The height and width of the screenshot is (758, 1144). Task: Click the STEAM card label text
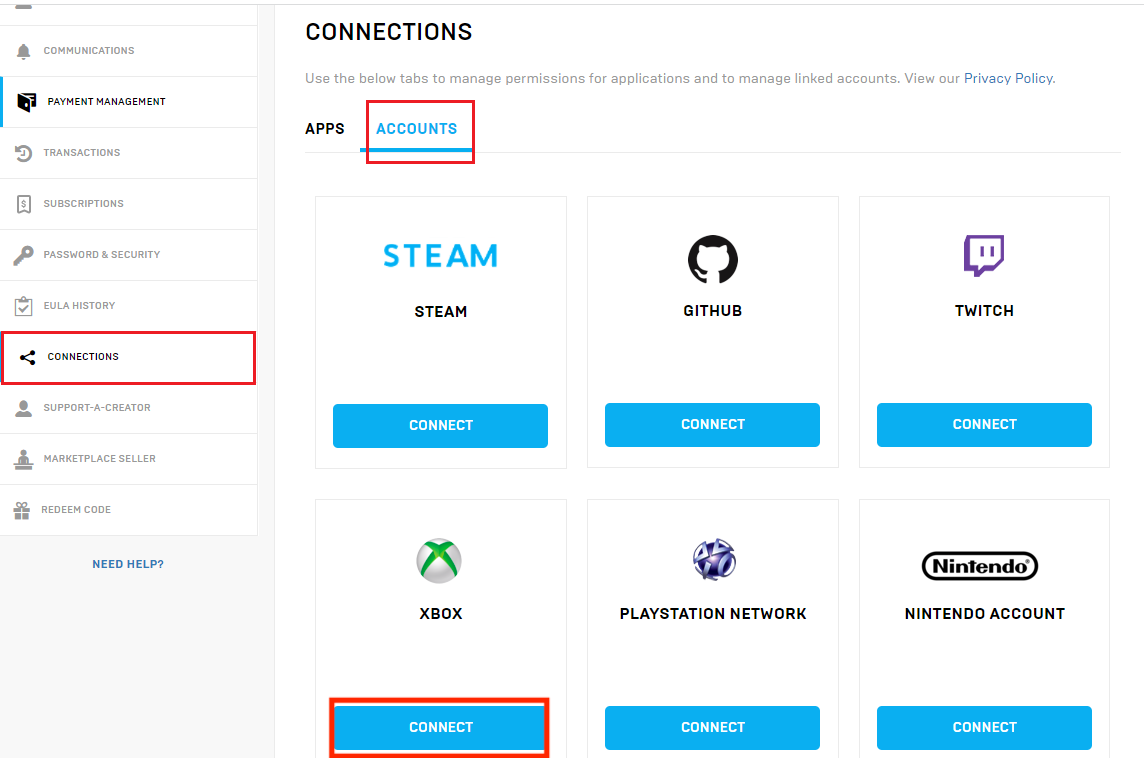441,312
